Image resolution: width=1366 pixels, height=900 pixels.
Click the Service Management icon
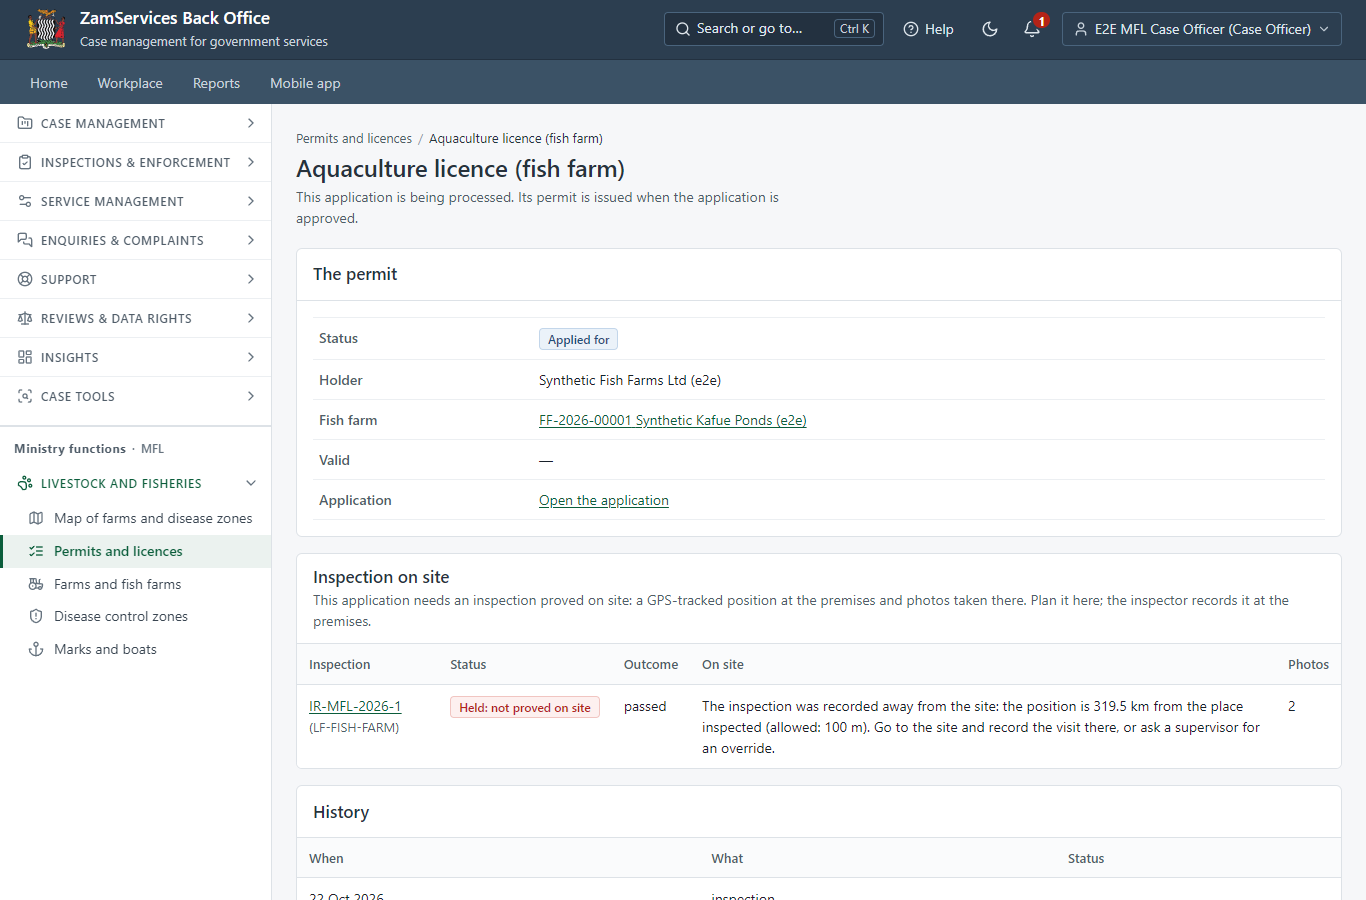click(x=25, y=201)
